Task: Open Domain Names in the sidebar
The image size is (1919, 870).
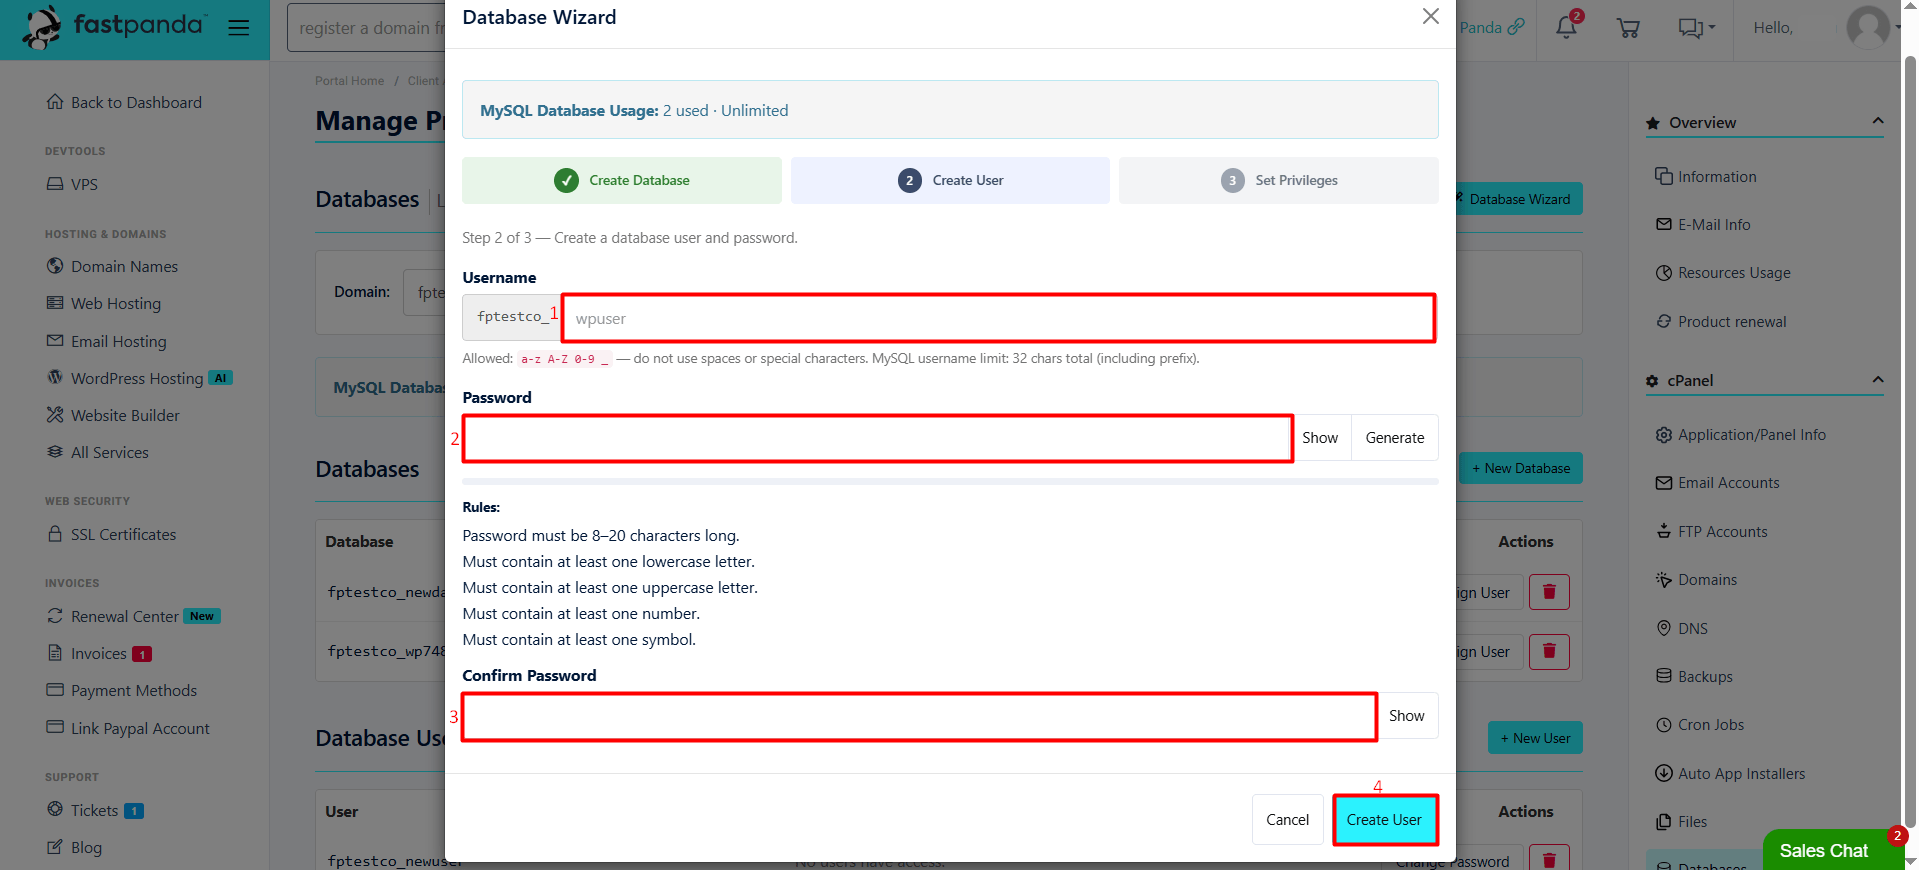Action: click(x=112, y=266)
